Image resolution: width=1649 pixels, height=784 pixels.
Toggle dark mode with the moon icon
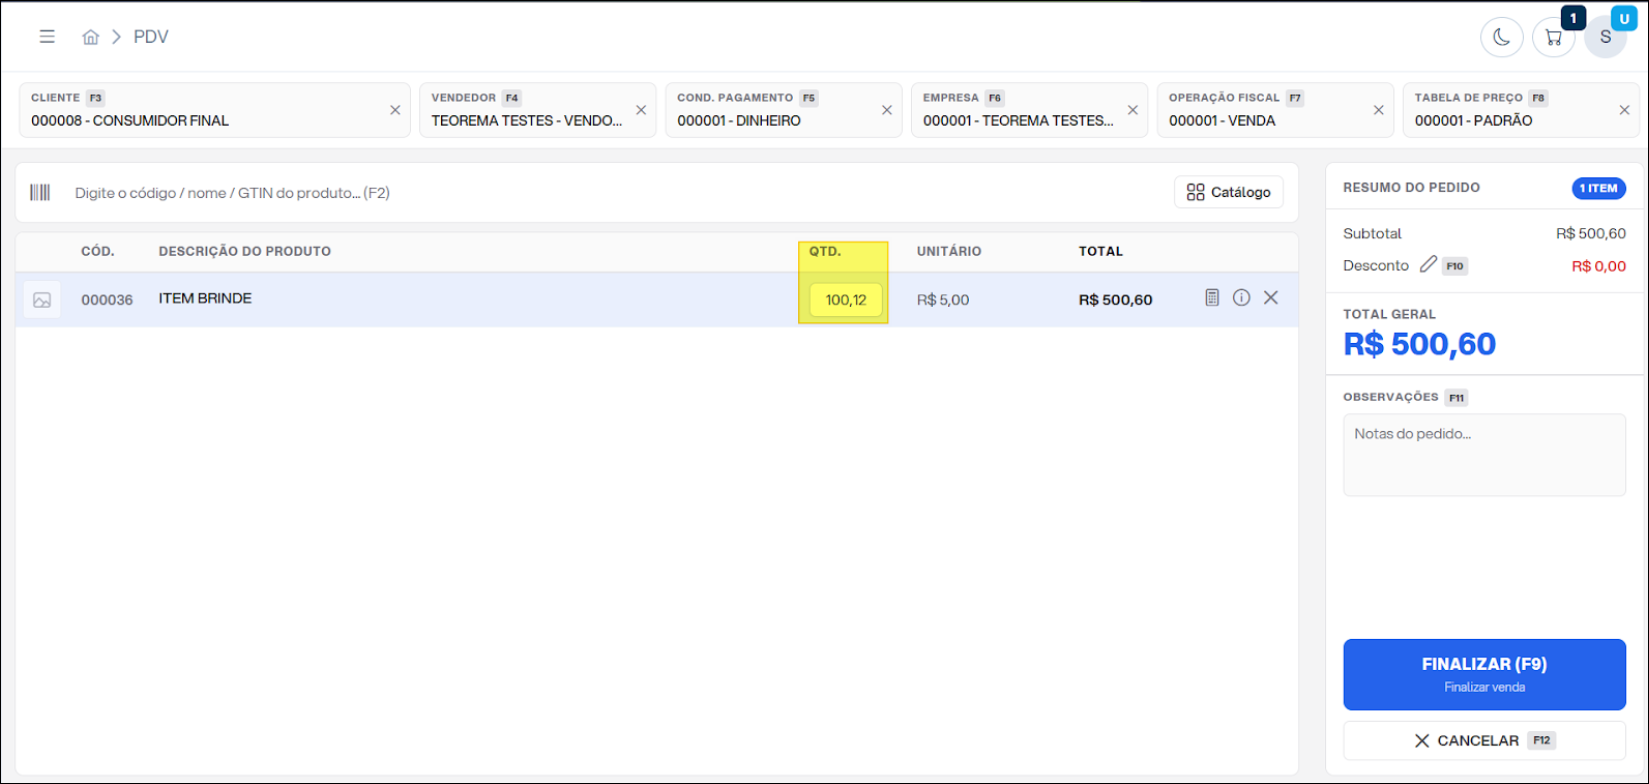(1501, 37)
